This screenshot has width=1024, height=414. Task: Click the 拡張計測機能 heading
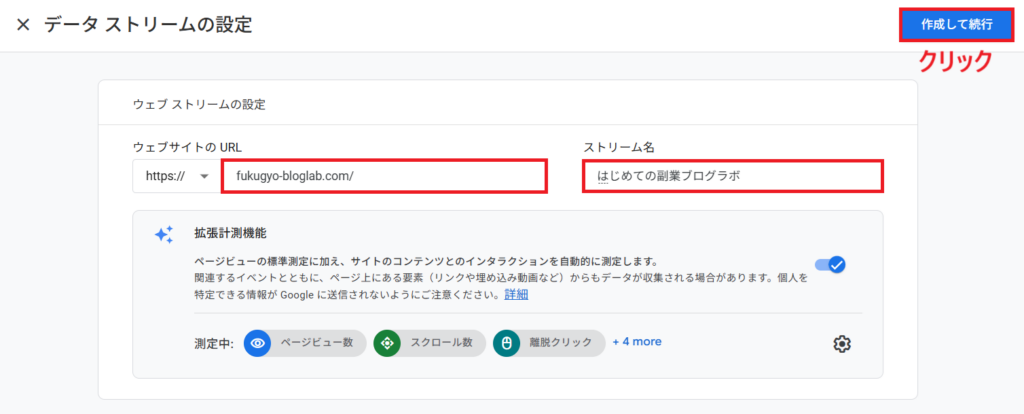229,232
